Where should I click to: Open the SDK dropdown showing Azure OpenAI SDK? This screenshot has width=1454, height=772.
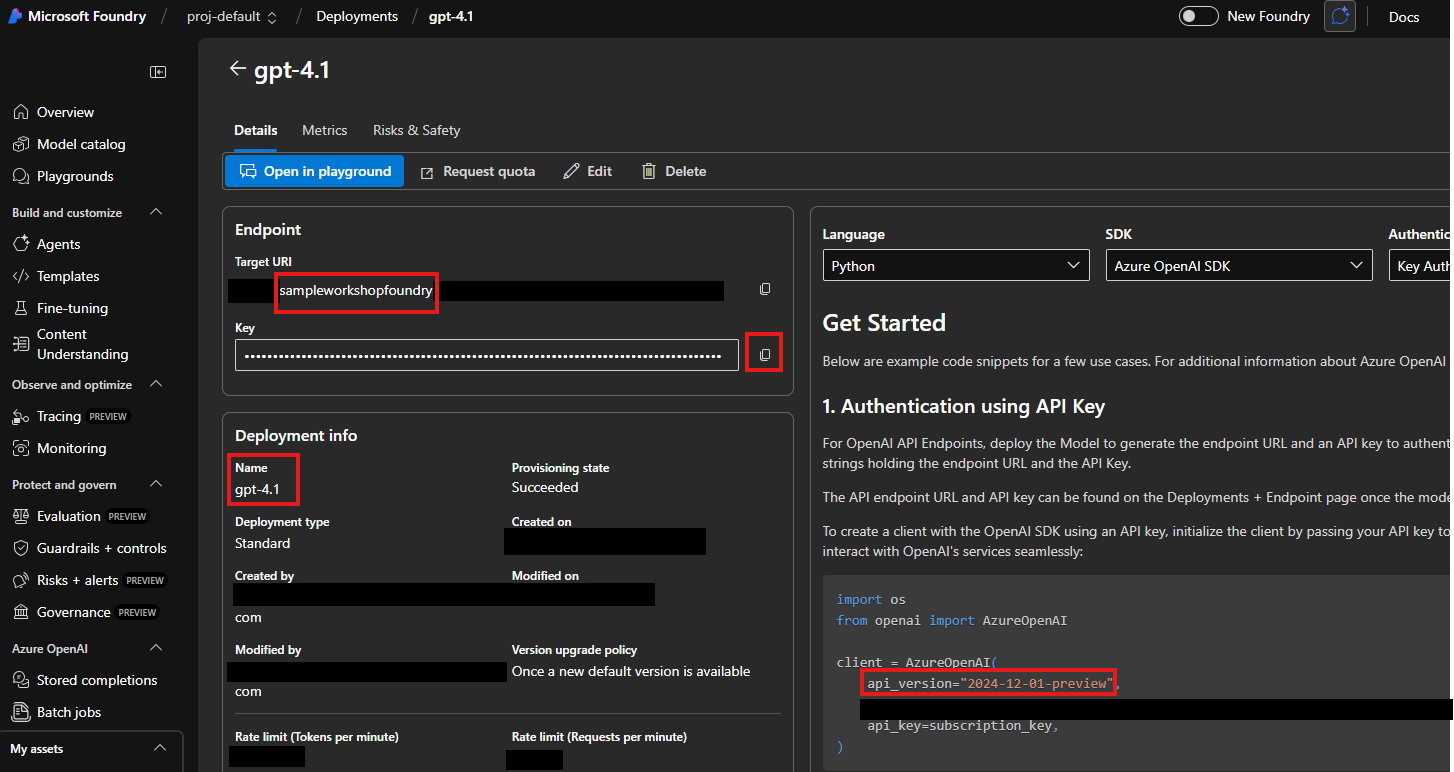pyautogui.click(x=1239, y=266)
